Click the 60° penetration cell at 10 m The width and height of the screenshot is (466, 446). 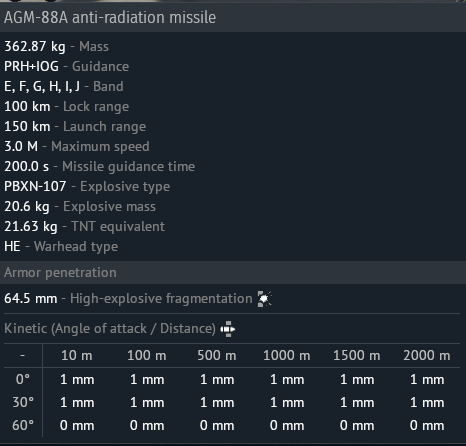77,426
